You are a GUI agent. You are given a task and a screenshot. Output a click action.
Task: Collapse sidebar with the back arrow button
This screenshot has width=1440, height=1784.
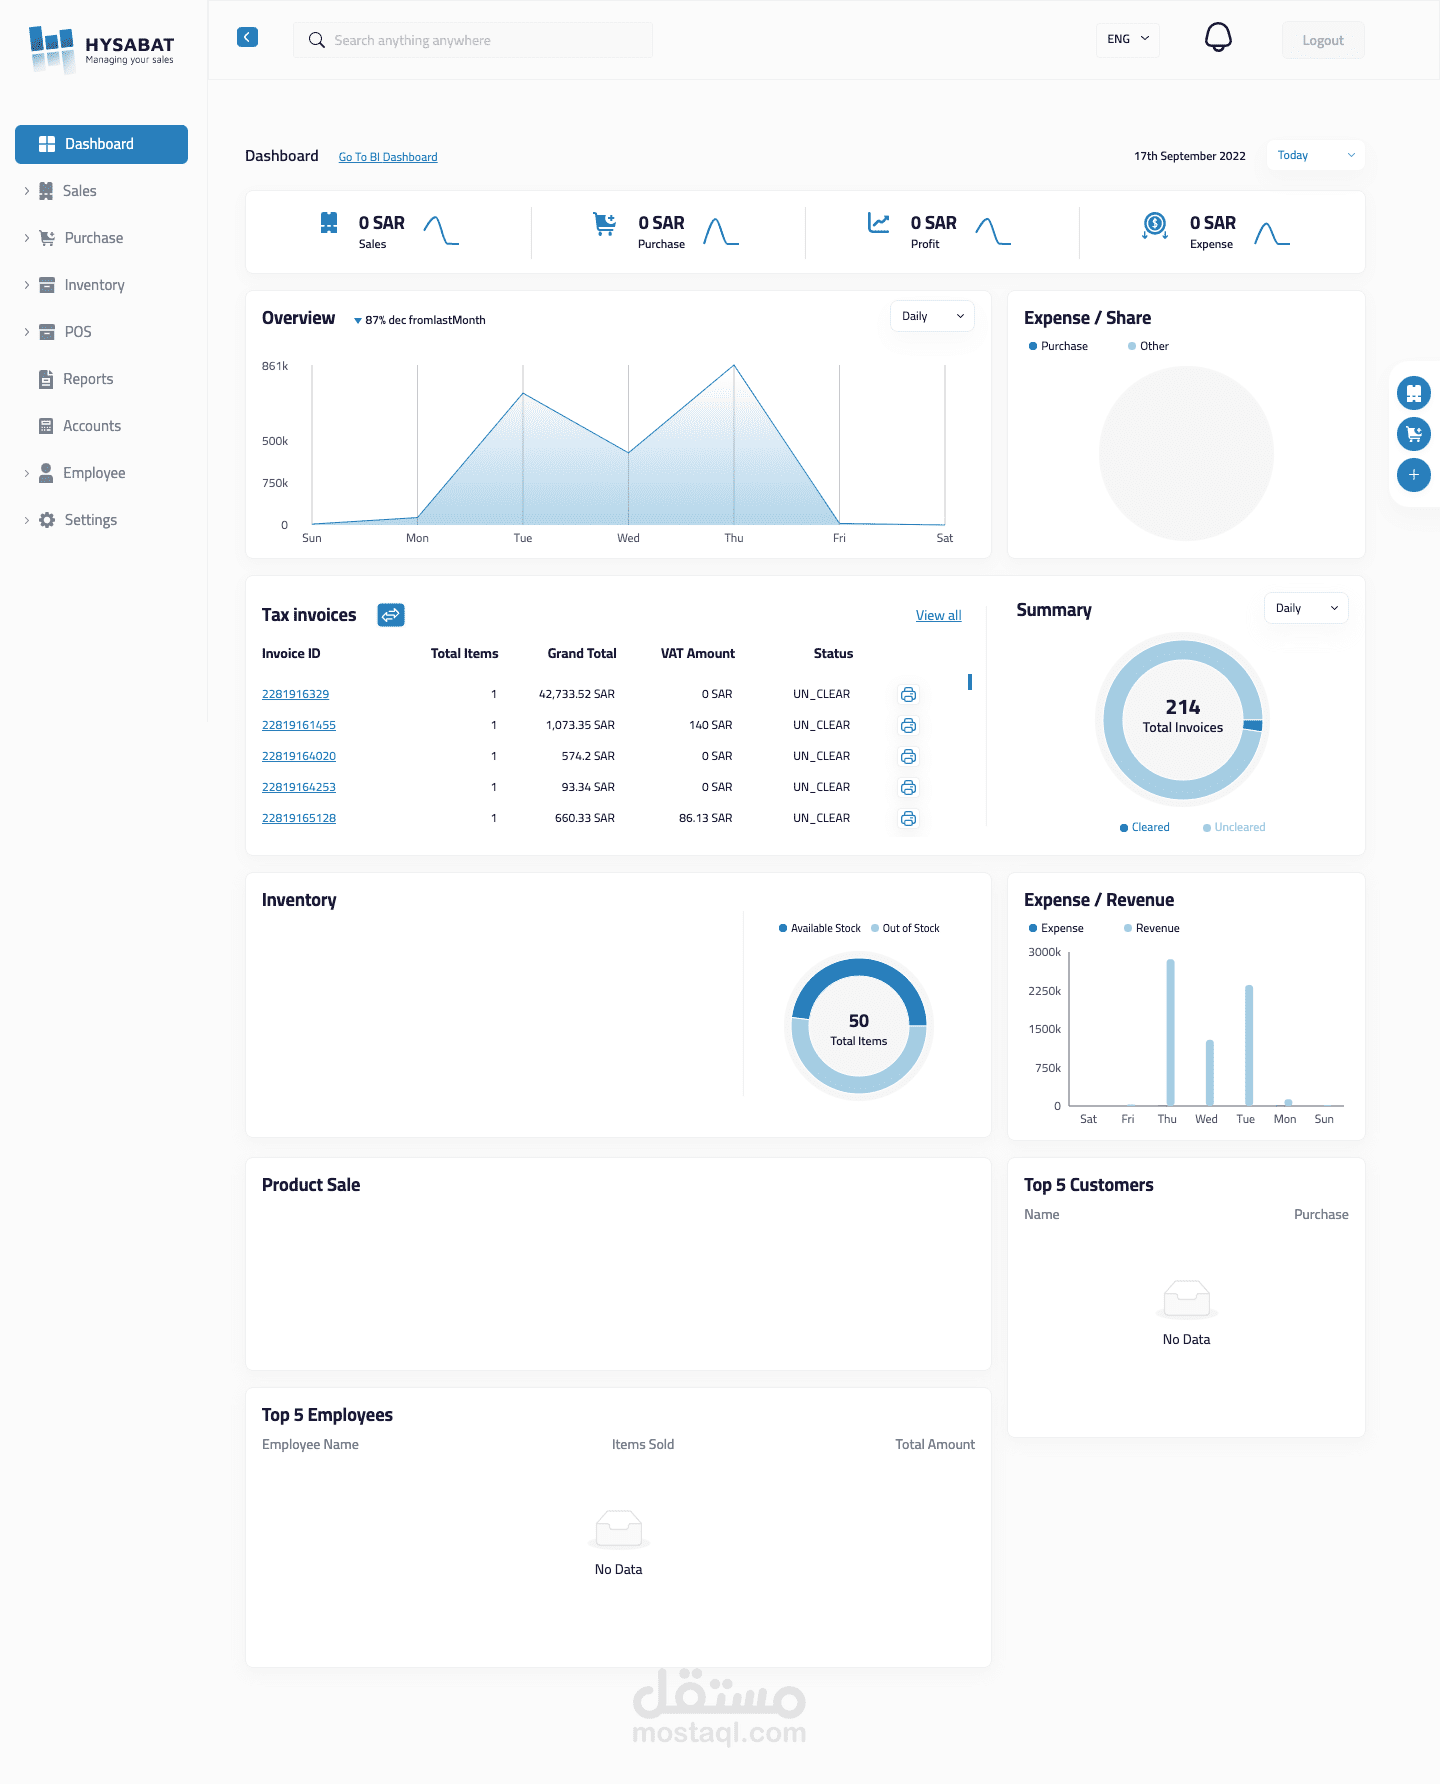[x=247, y=37]
